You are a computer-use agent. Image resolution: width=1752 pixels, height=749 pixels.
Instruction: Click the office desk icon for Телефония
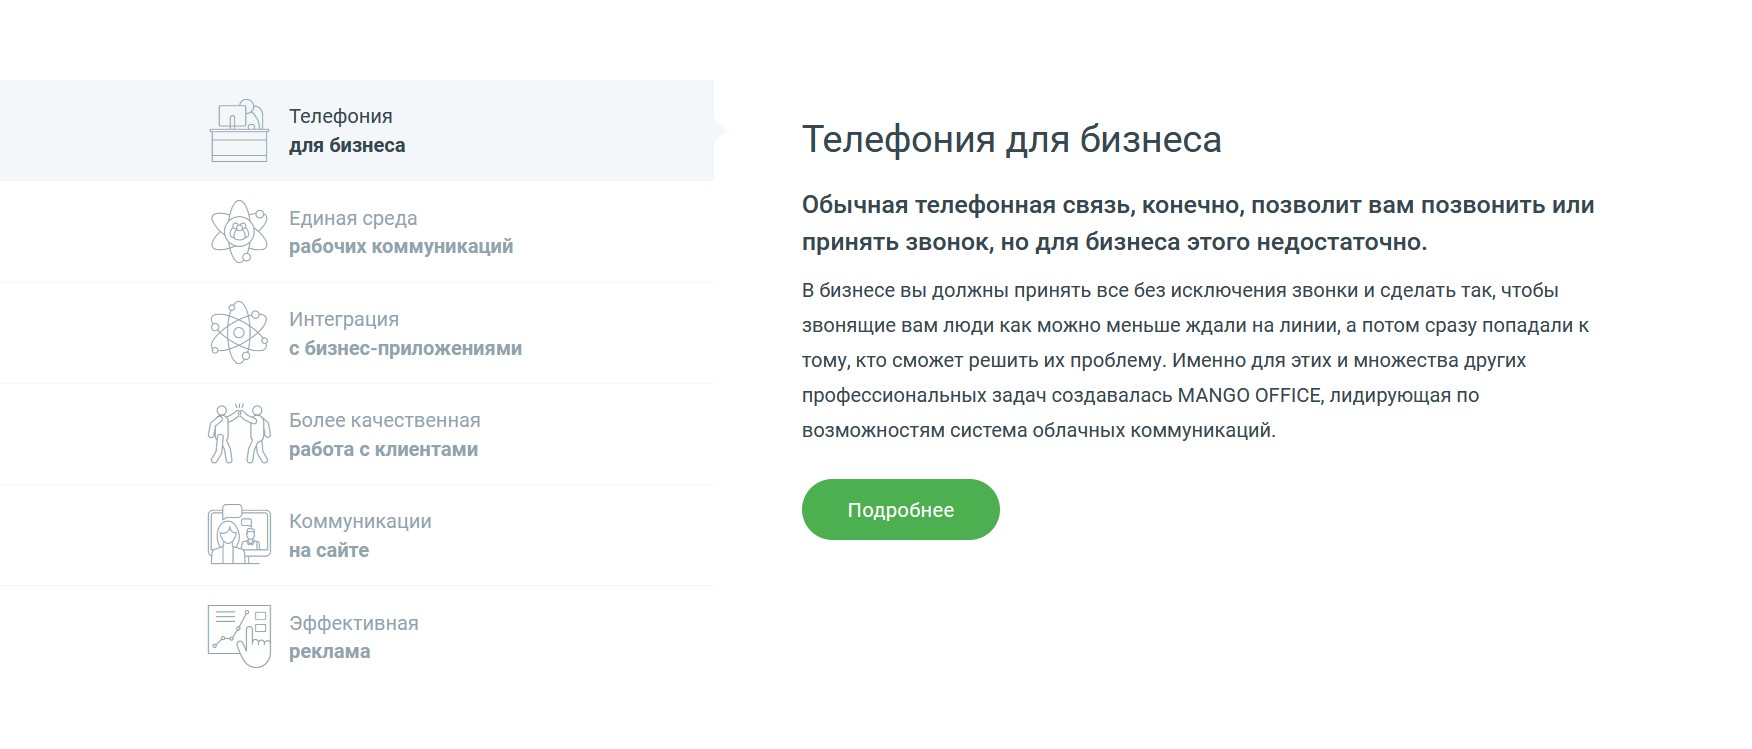[x=239, y=131]
